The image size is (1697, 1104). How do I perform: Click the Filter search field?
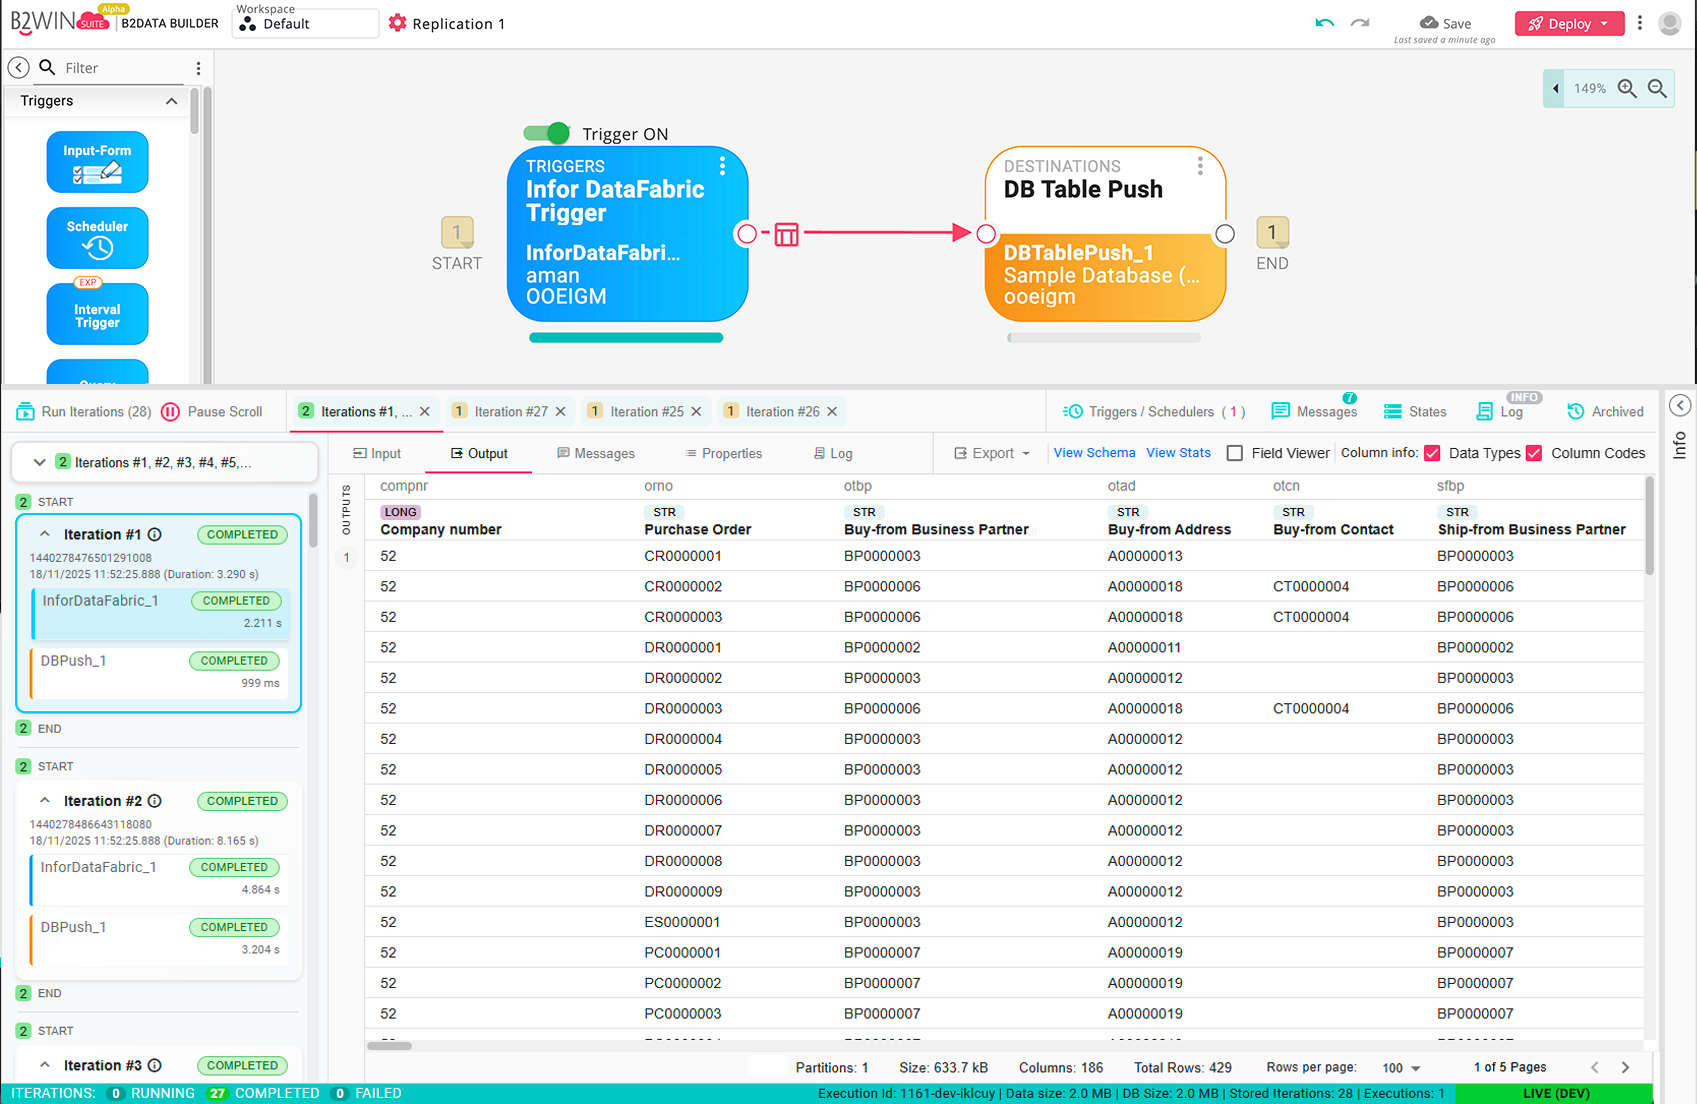(x=120, y=68)
